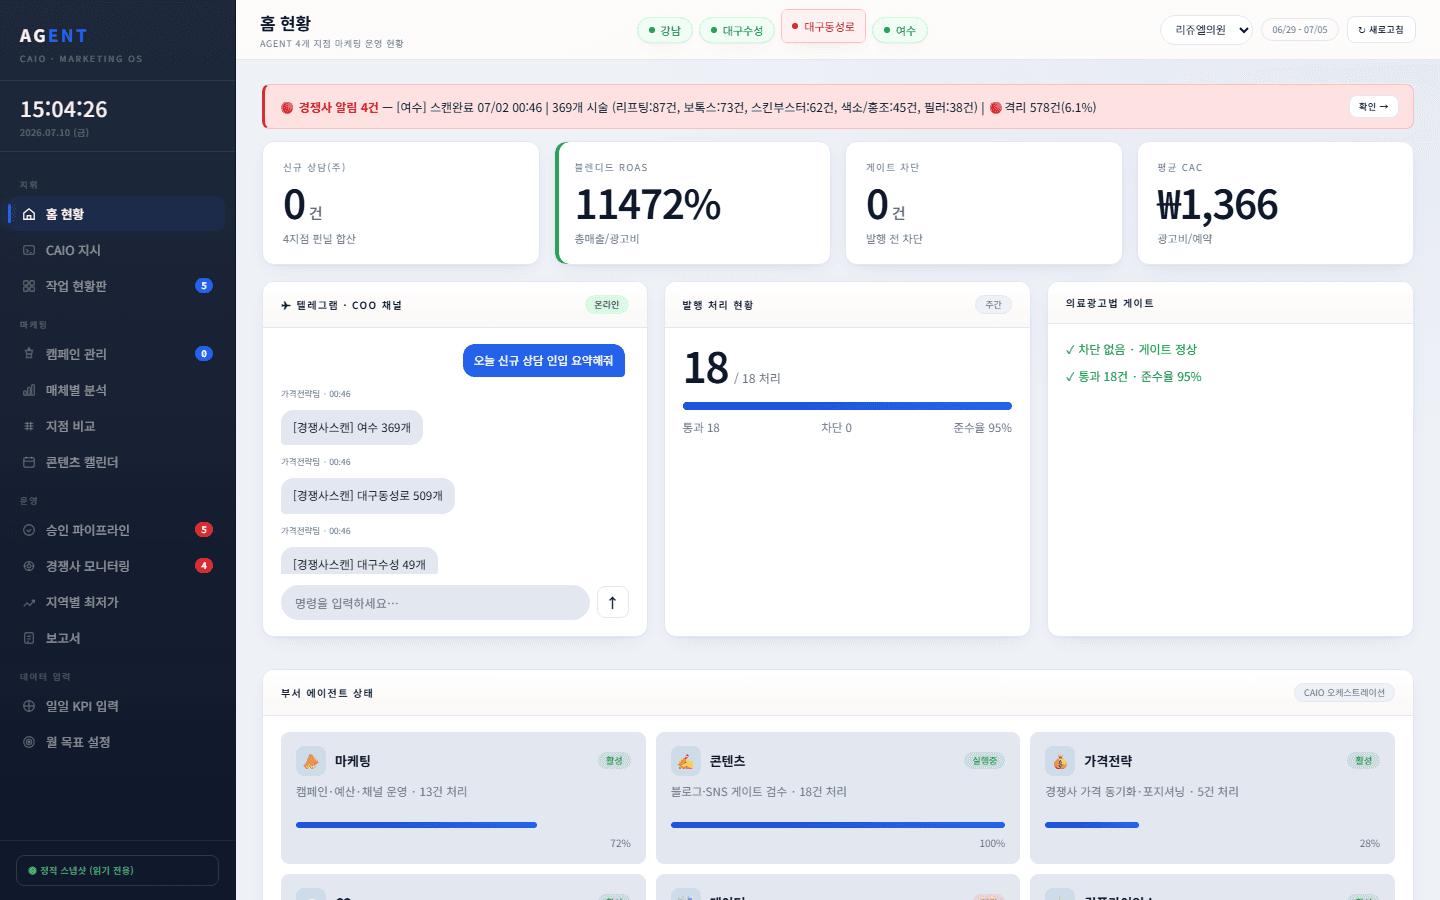Screen dimensions: 1440x900
Task: Click the 마케팅 agent card icon
Action: point(311,761)
